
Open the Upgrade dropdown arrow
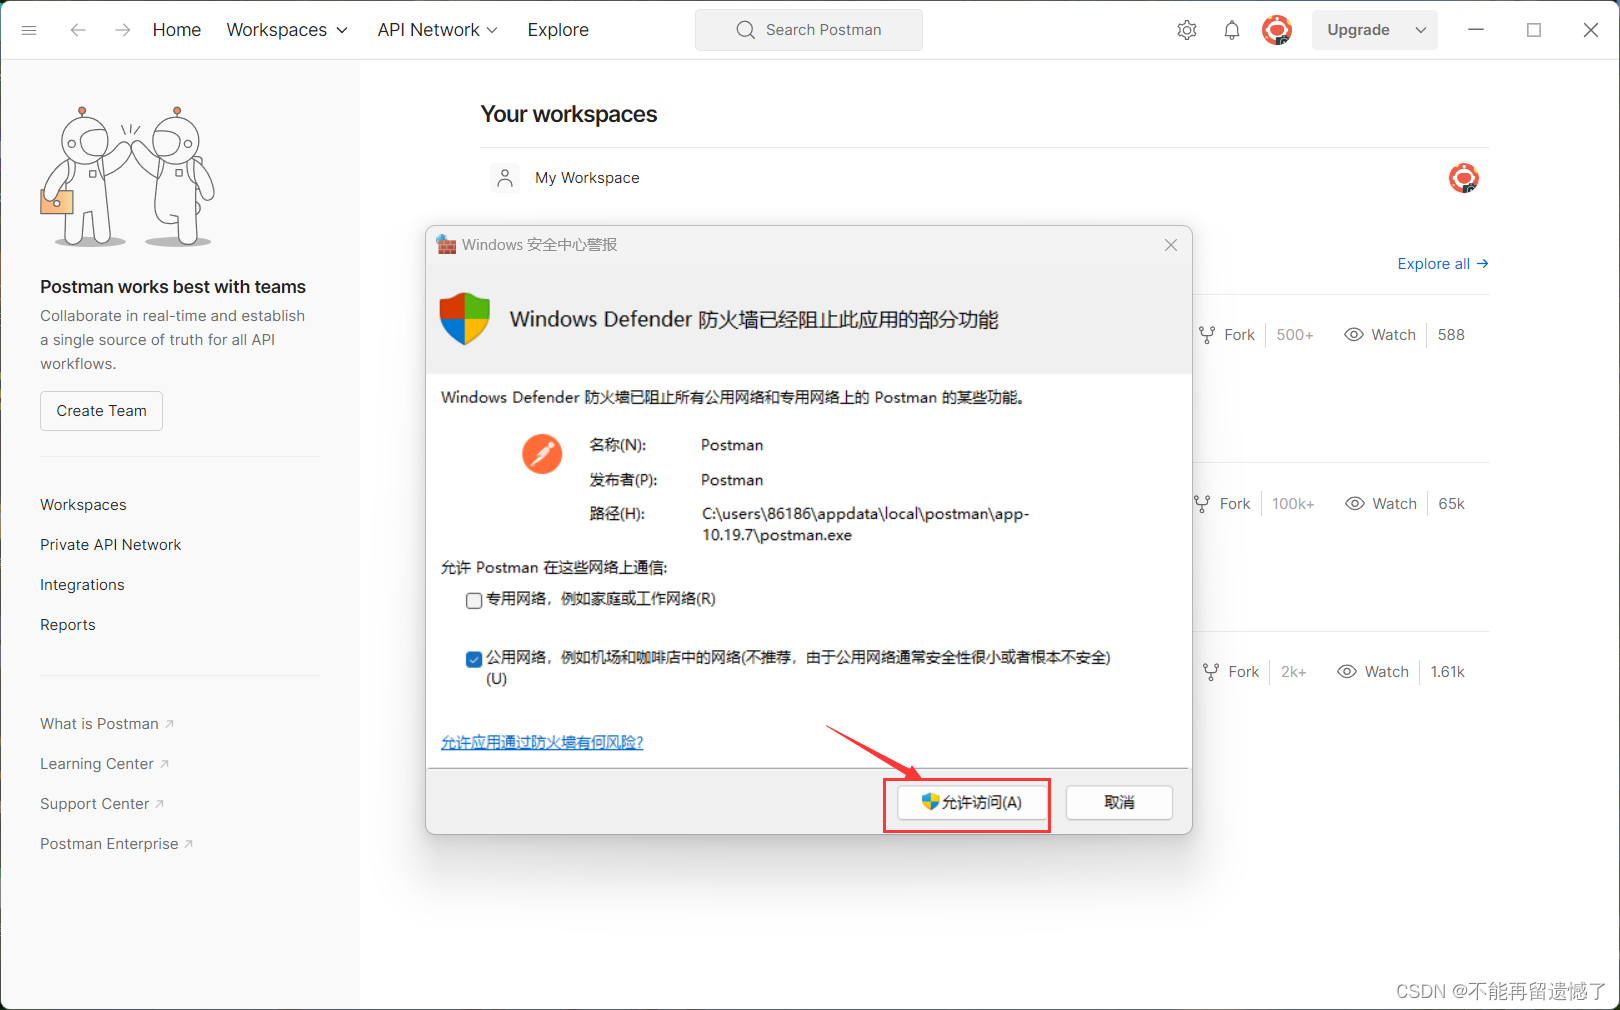point(1421,30)
